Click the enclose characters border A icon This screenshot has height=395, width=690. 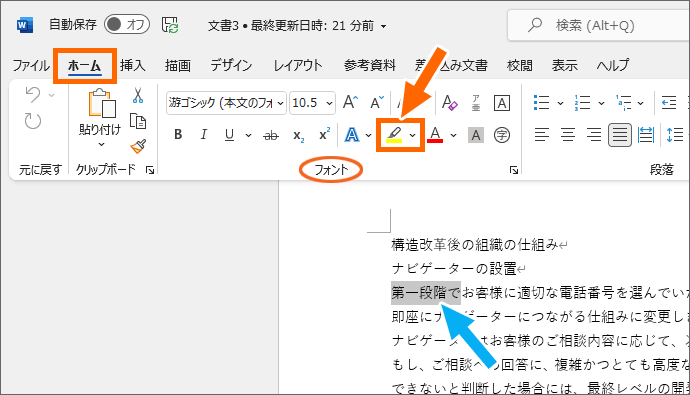pyautogui.click(x=502, y=103)
